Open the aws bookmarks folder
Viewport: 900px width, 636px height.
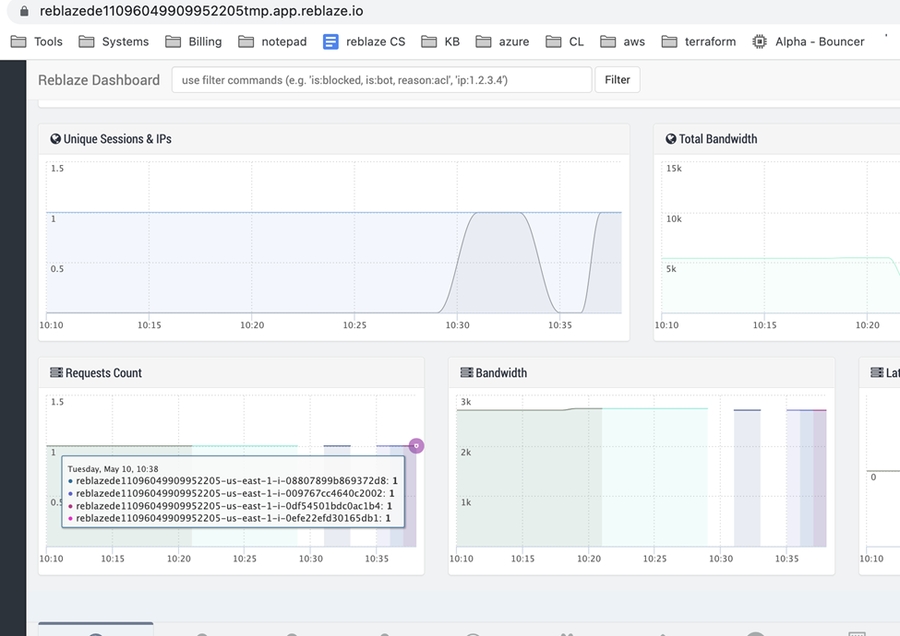coord(622,42)
